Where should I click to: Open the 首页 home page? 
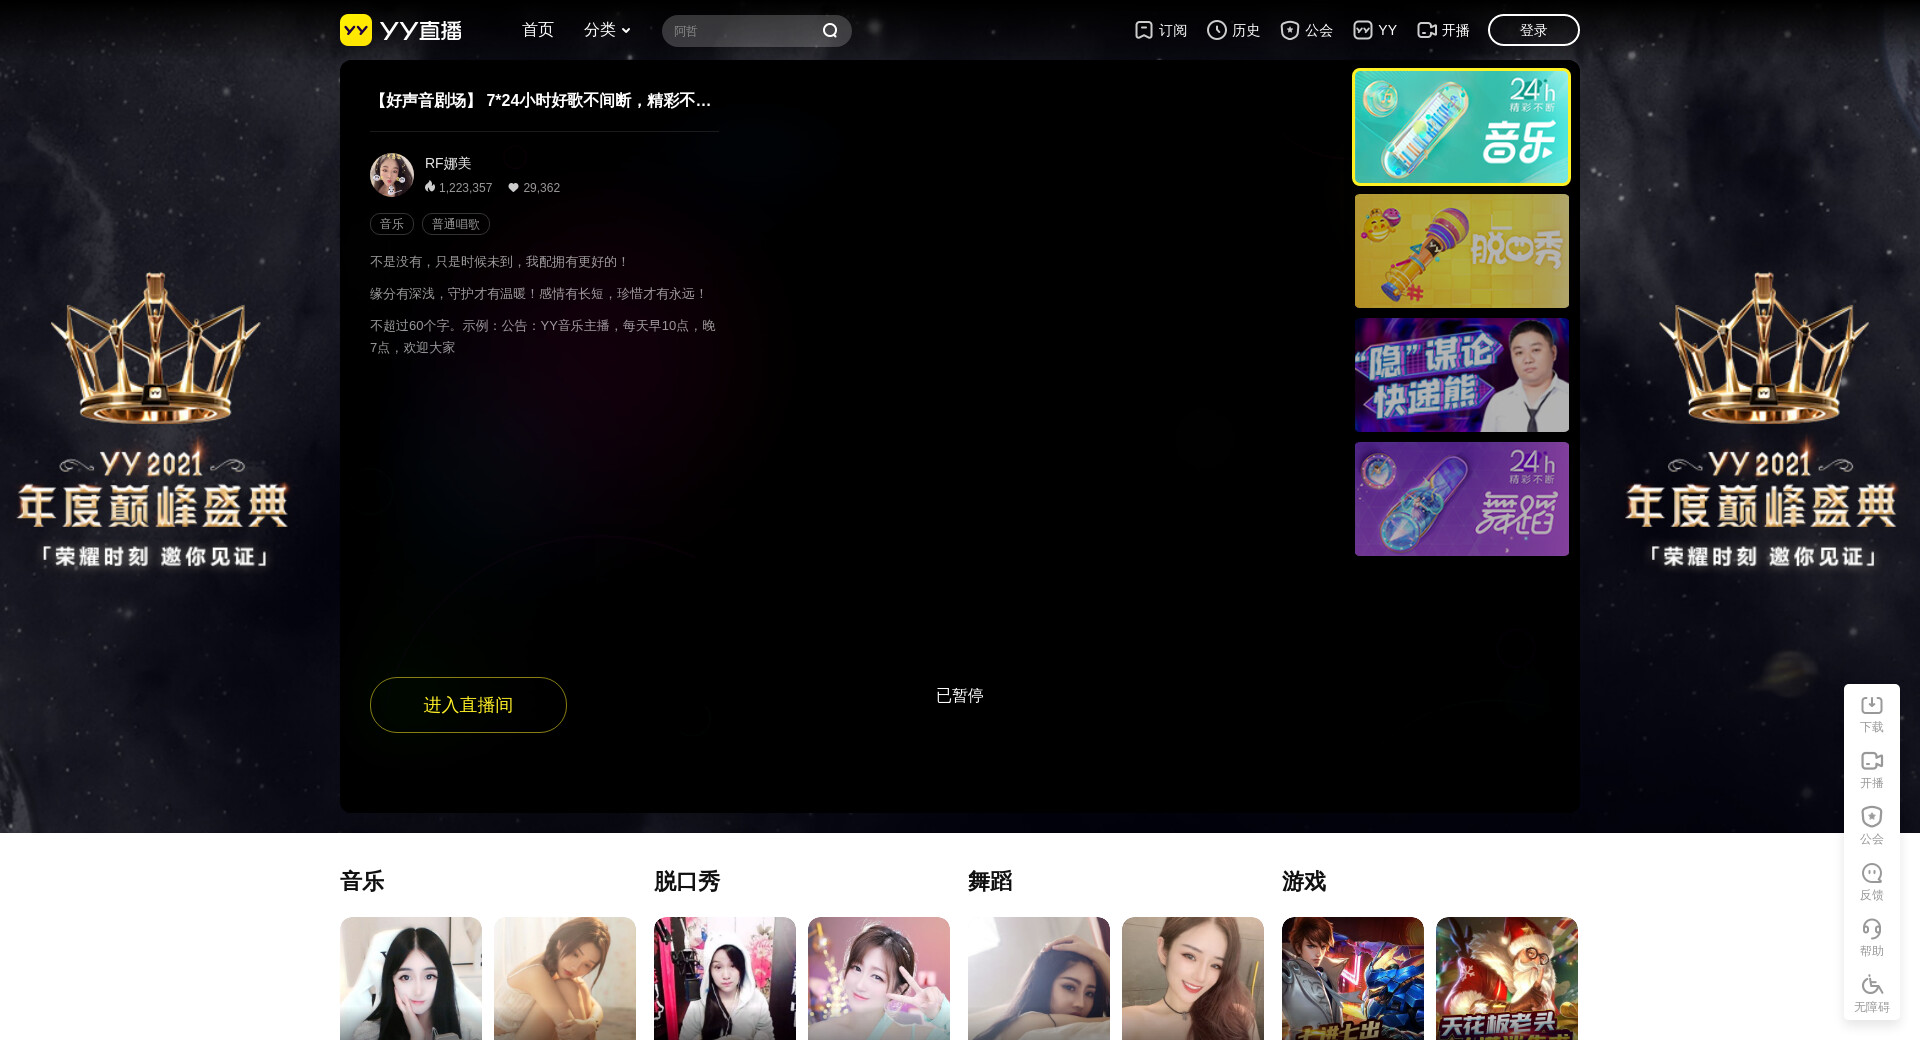coord(538,30)
